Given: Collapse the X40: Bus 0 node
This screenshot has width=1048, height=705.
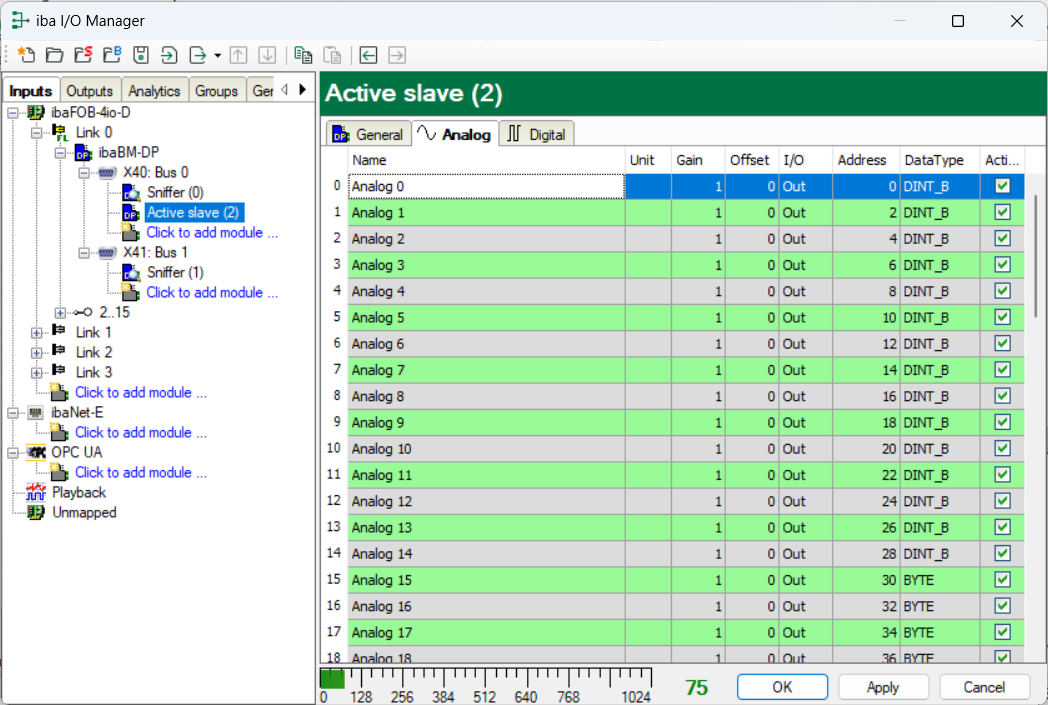Looking at the screenshot, I should coord(85,172).
